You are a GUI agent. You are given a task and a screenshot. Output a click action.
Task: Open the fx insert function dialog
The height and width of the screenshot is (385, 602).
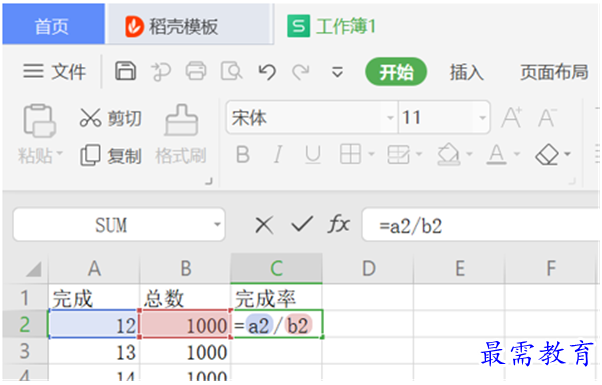point(339,224)
